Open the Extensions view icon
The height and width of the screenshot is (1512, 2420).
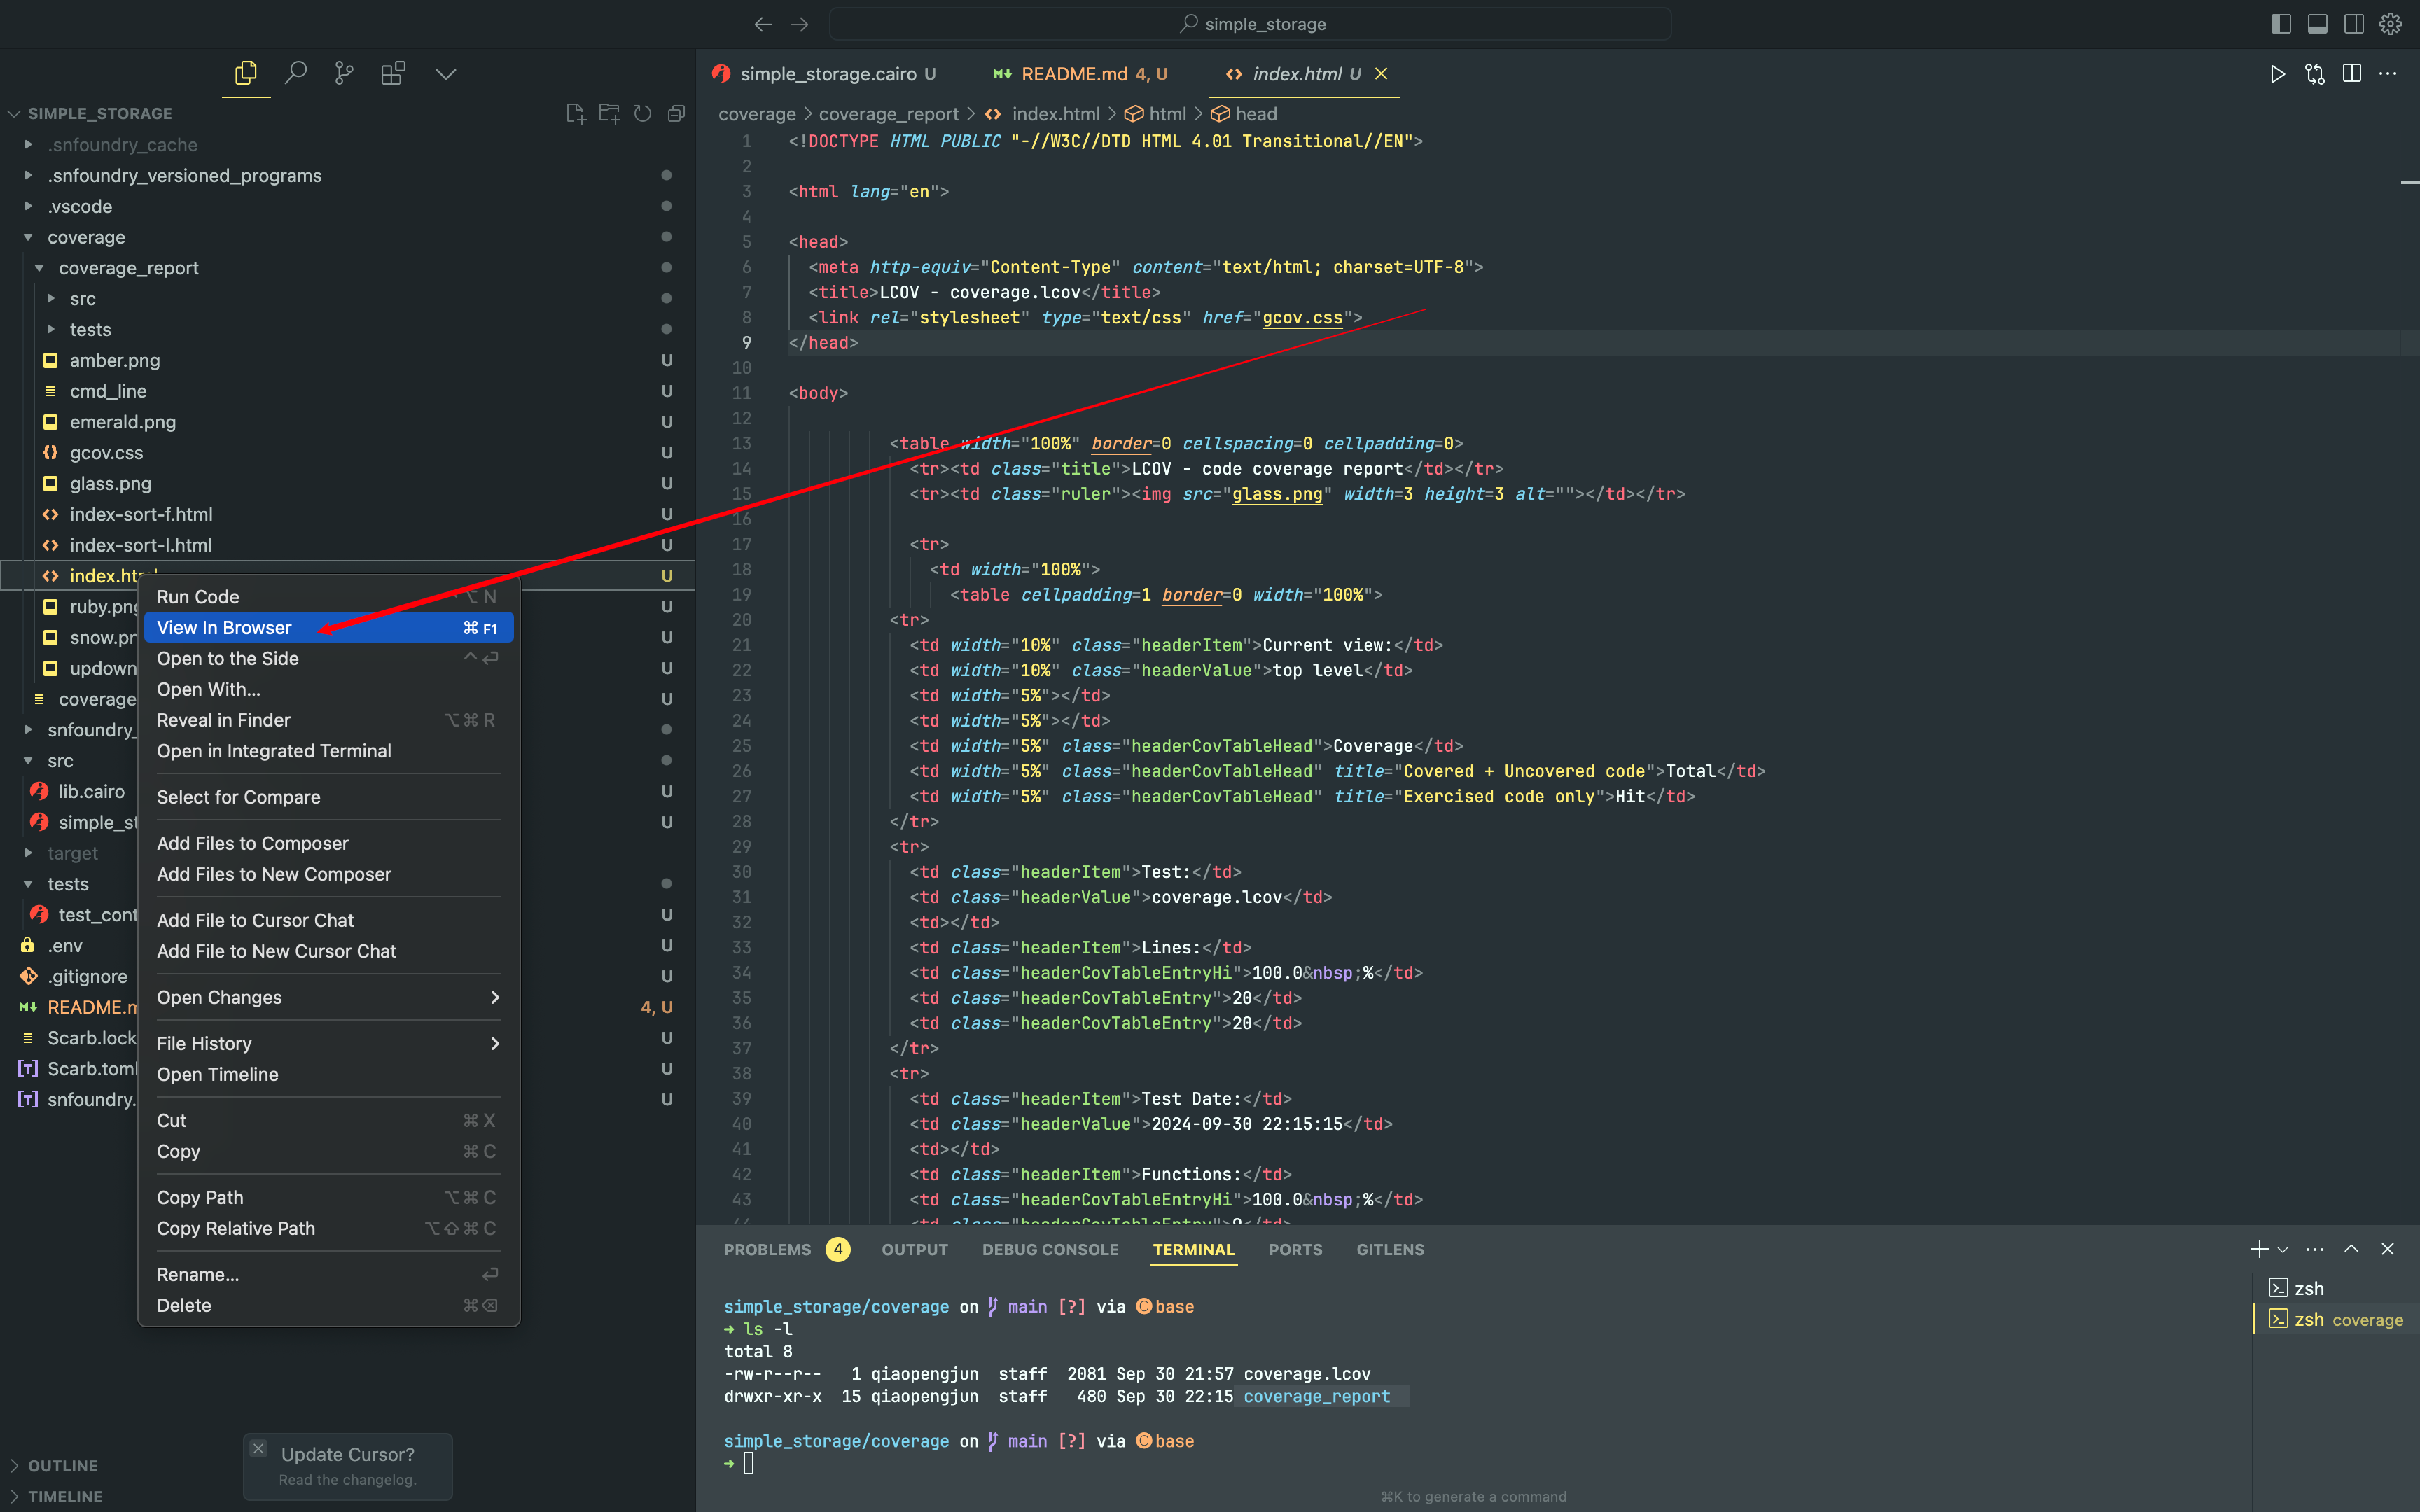(393, 73)
